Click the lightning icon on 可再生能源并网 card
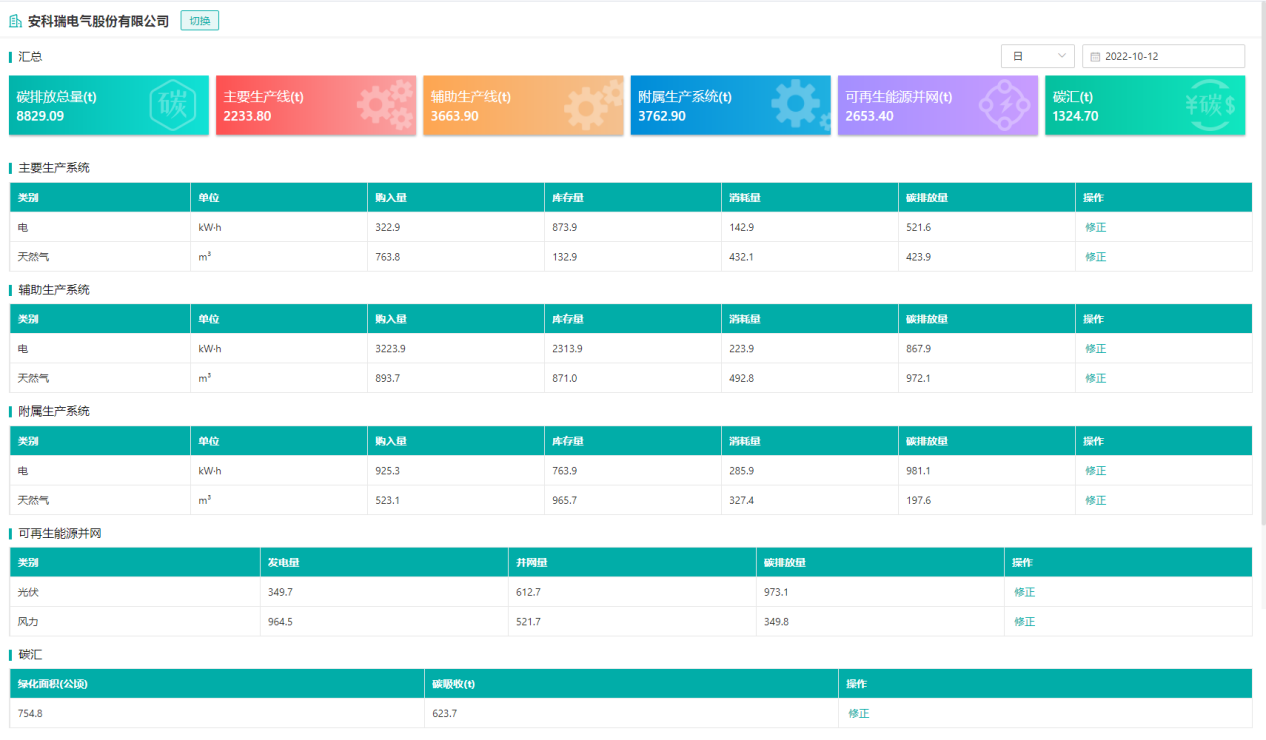Screen dimensions: 1266x740 1004,104
